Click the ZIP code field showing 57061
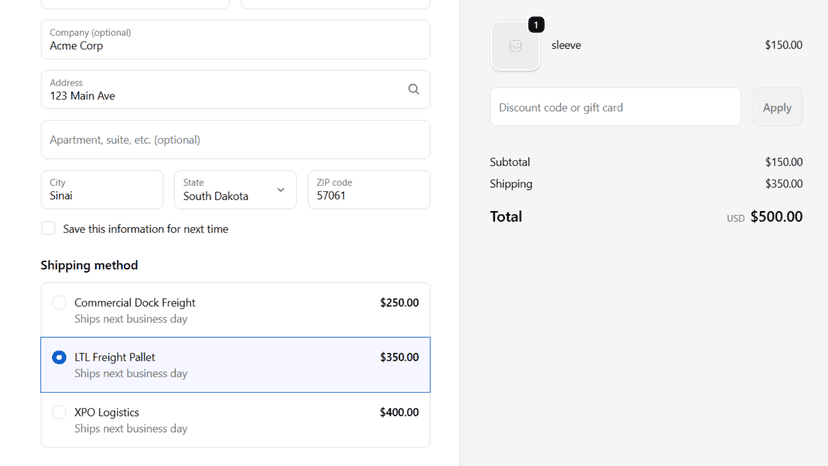This screenshot has height=466, width=828. pos(369,190)
